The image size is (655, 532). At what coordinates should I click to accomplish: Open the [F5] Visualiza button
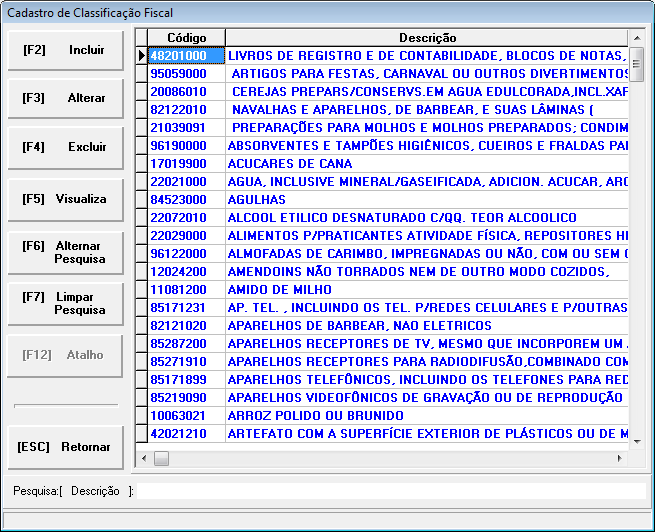click(64, 199)
